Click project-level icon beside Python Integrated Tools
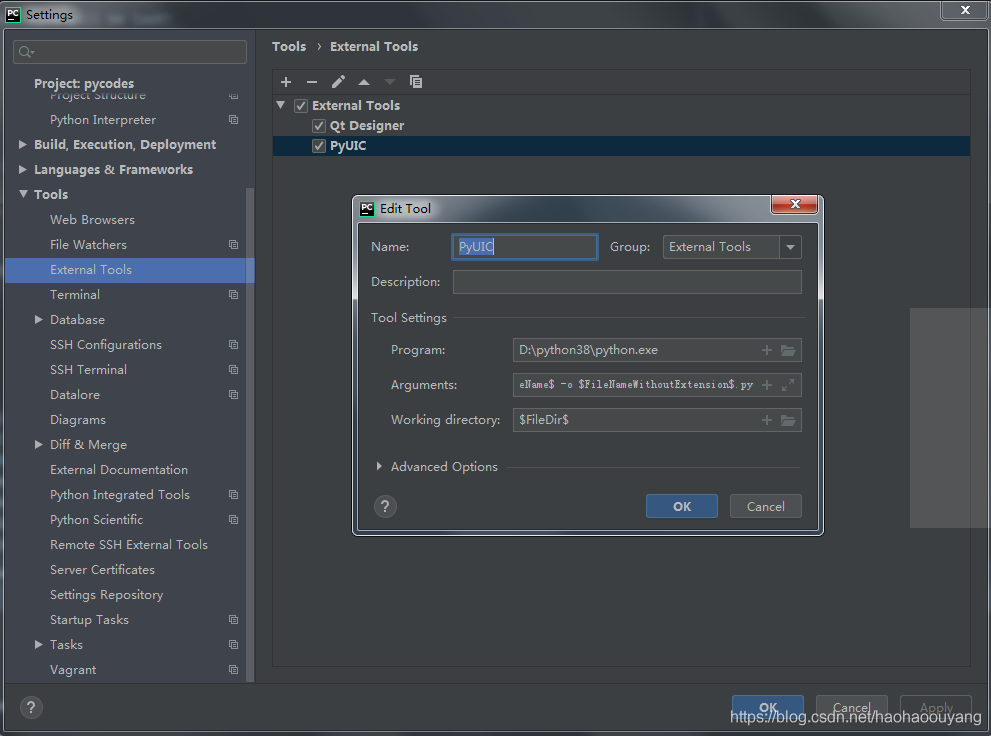The image size is (991, 736). coord(233,495)
